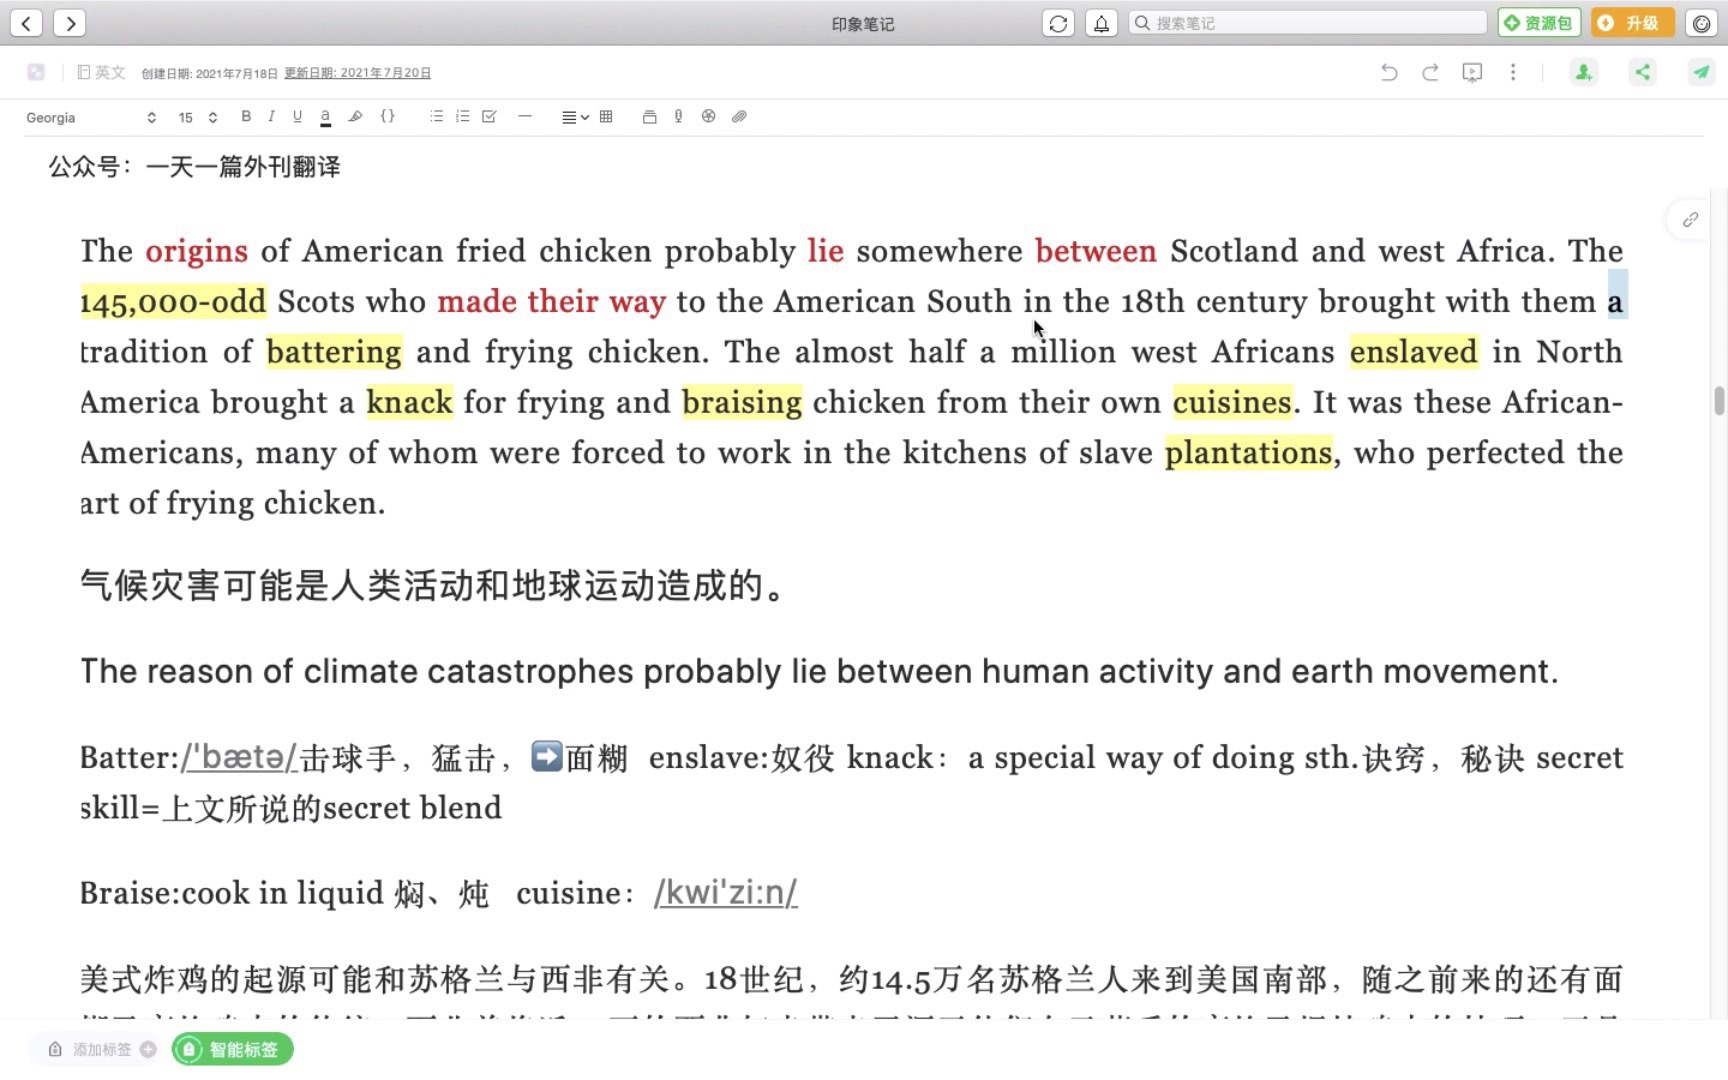
Task: Go forward with the right arrow button
Action: coord(69,23)
